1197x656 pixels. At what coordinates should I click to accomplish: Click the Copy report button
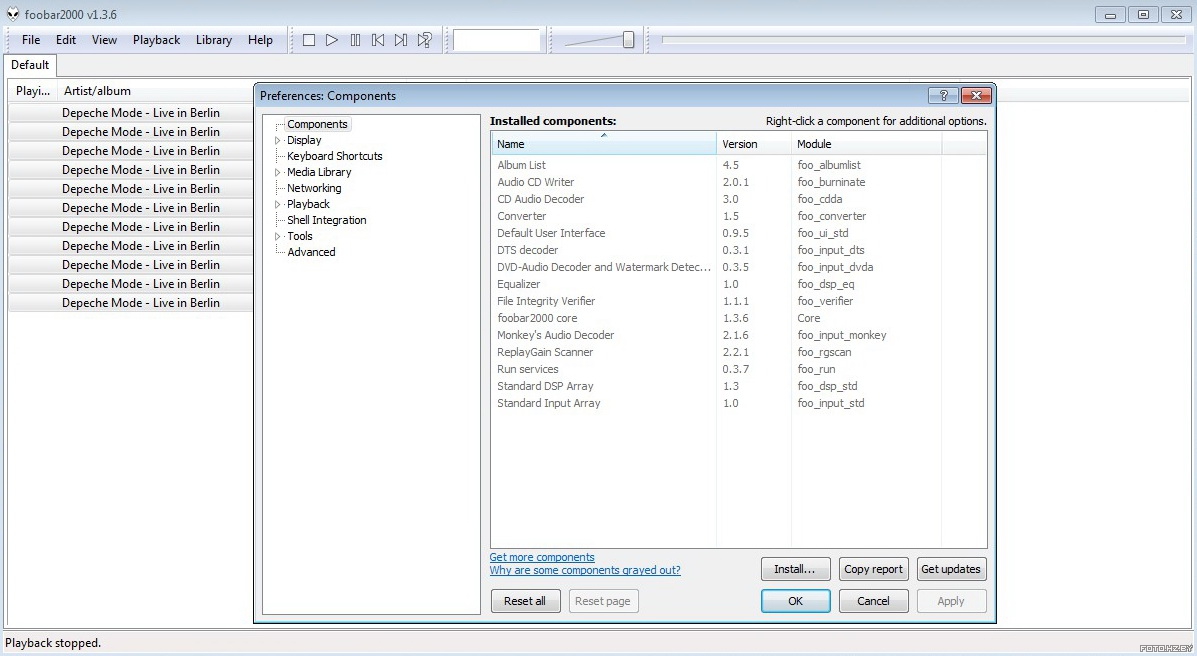click(x=873, y=569)
